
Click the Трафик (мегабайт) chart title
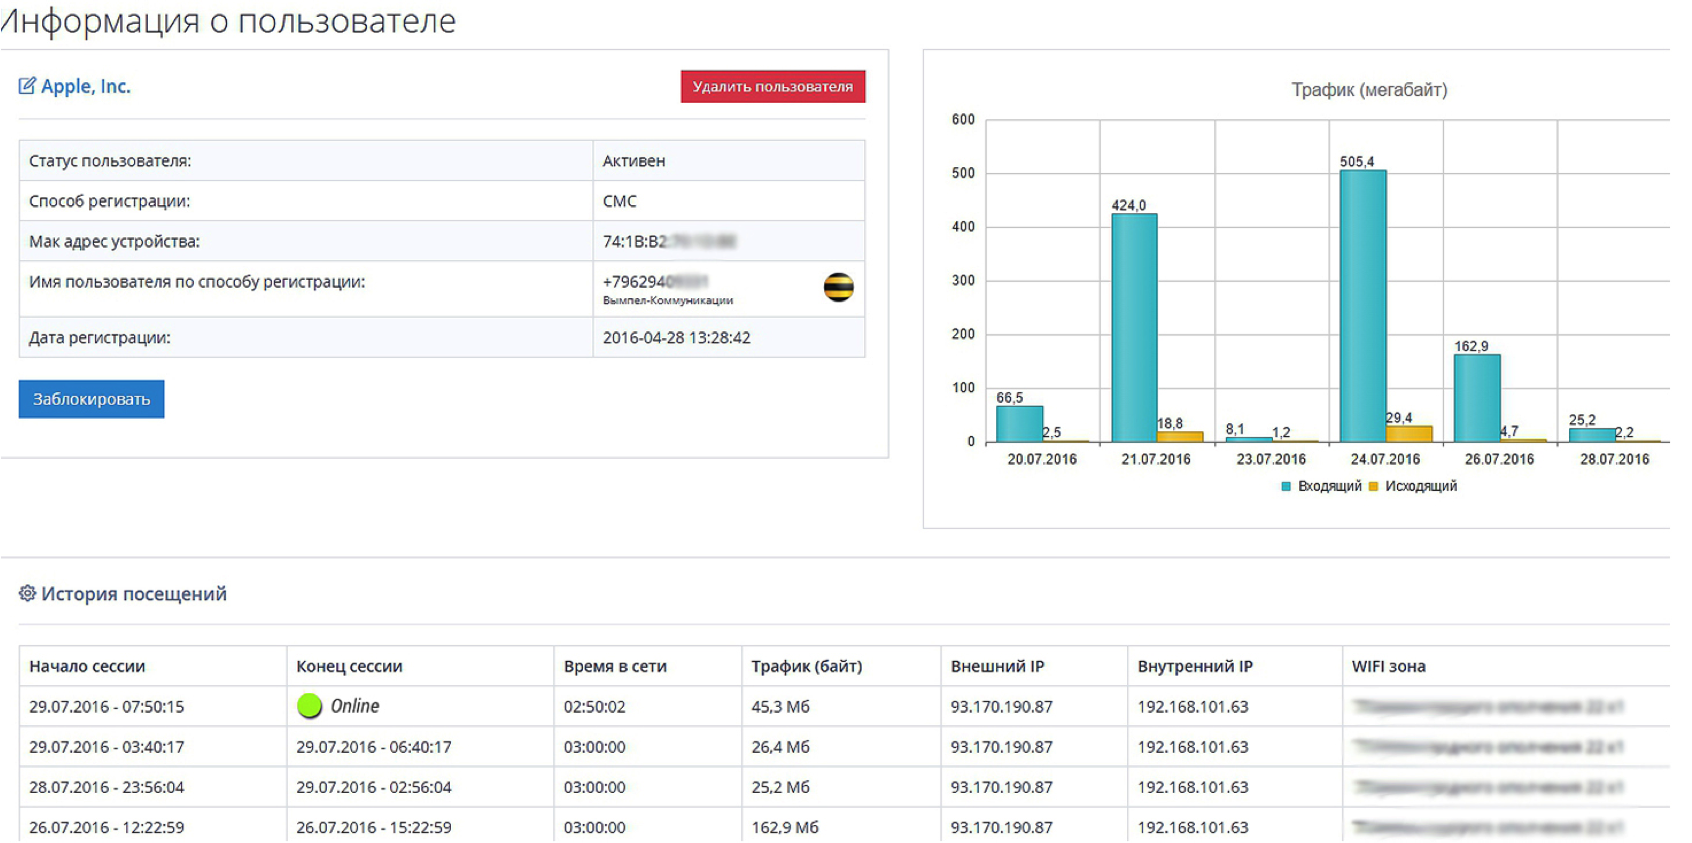click(1369, 90)
